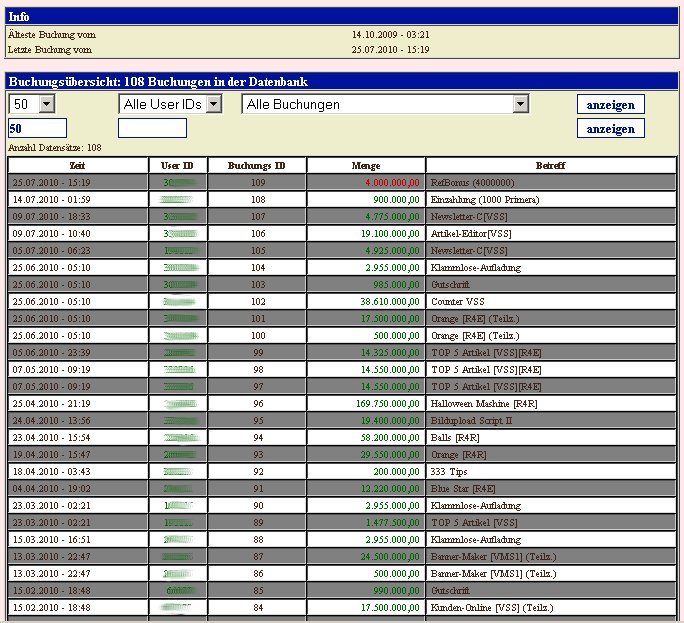Click the empty User ID input field
684x623 pixels.
152,128
